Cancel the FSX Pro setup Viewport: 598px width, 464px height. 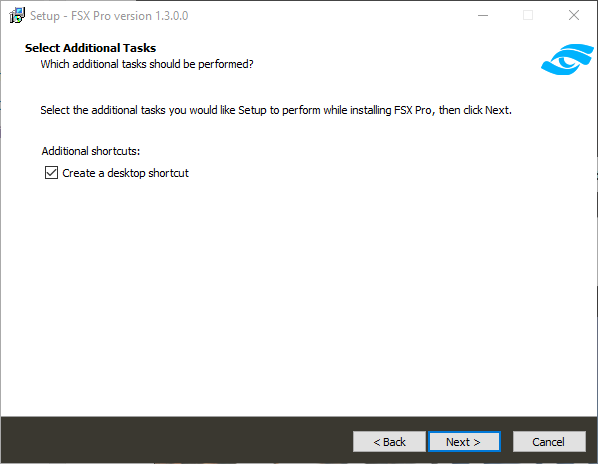click(x=549, y=442)
